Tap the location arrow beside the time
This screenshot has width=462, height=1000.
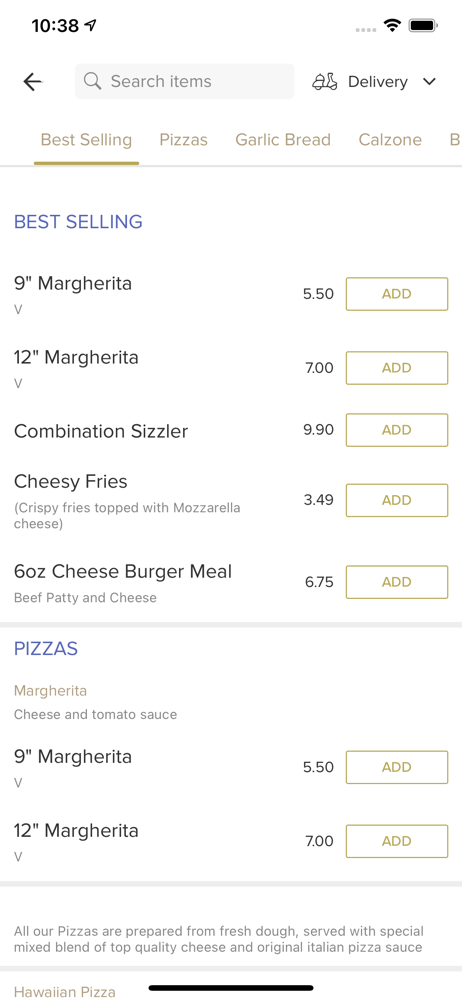pos(91,26)
